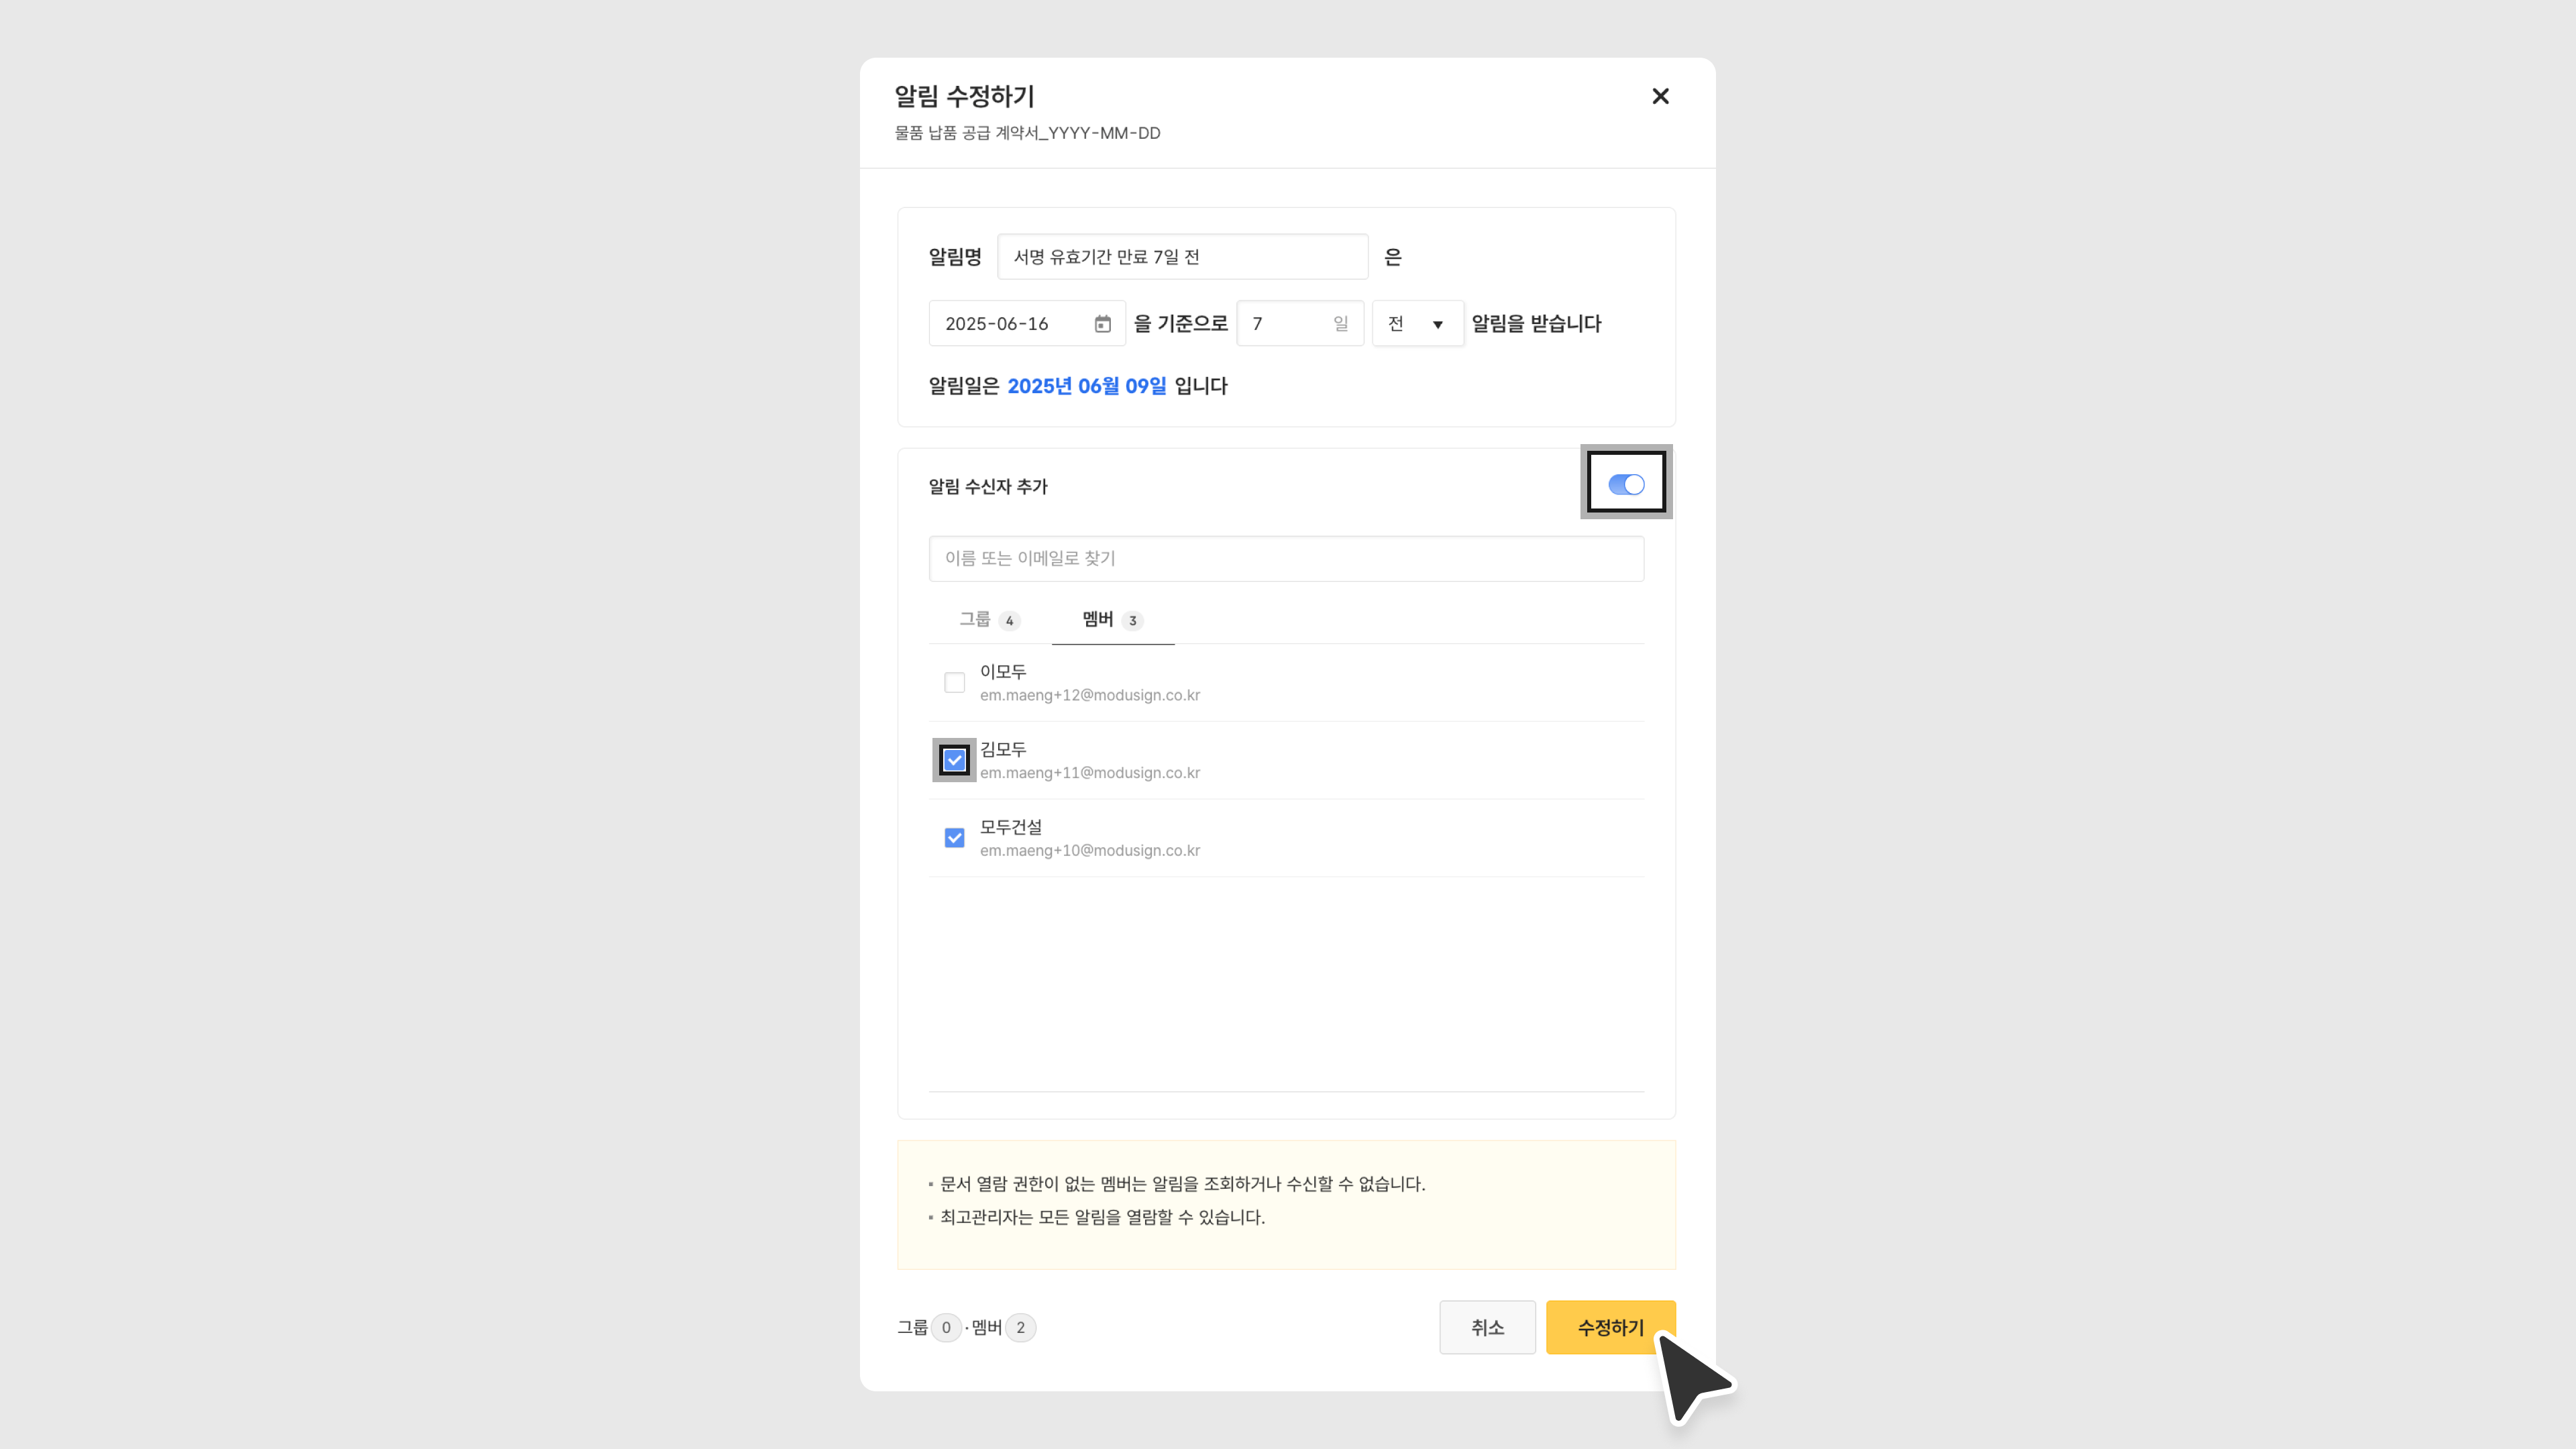Click the dropdown arrow next to 전
The image size is (2576, 1449).
(1438, 325)
